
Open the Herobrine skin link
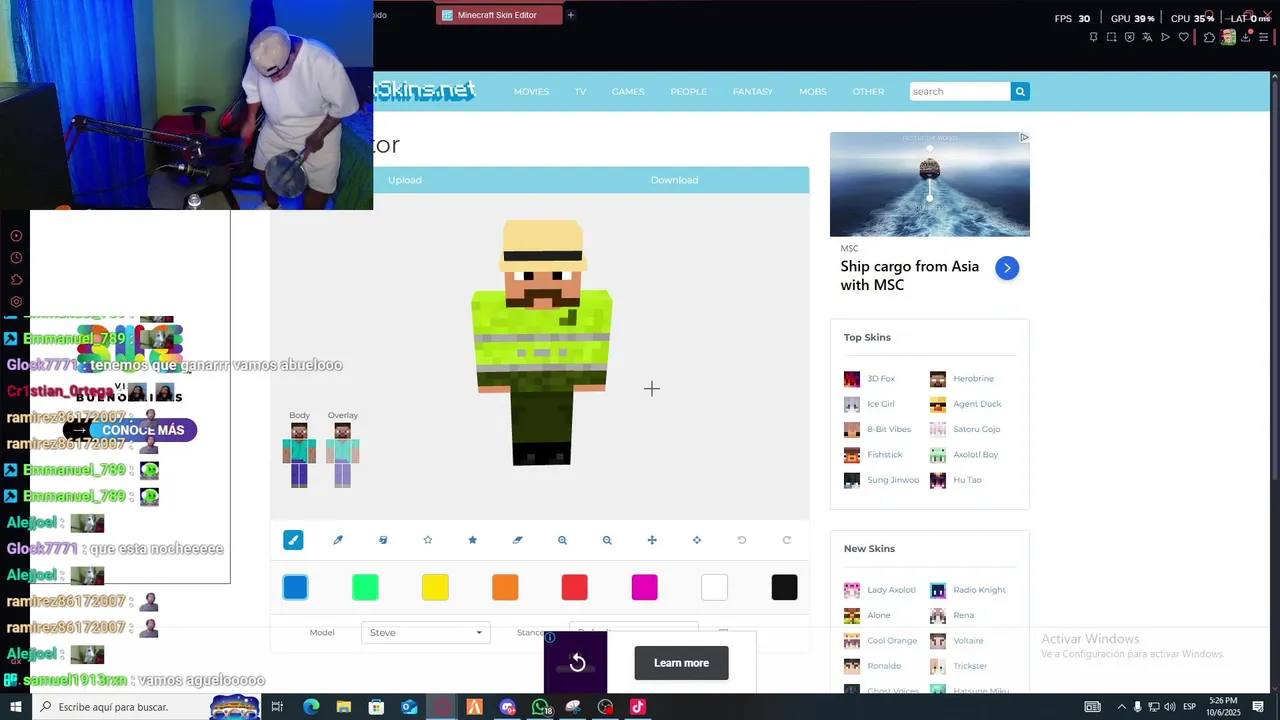tap(973, 379)
